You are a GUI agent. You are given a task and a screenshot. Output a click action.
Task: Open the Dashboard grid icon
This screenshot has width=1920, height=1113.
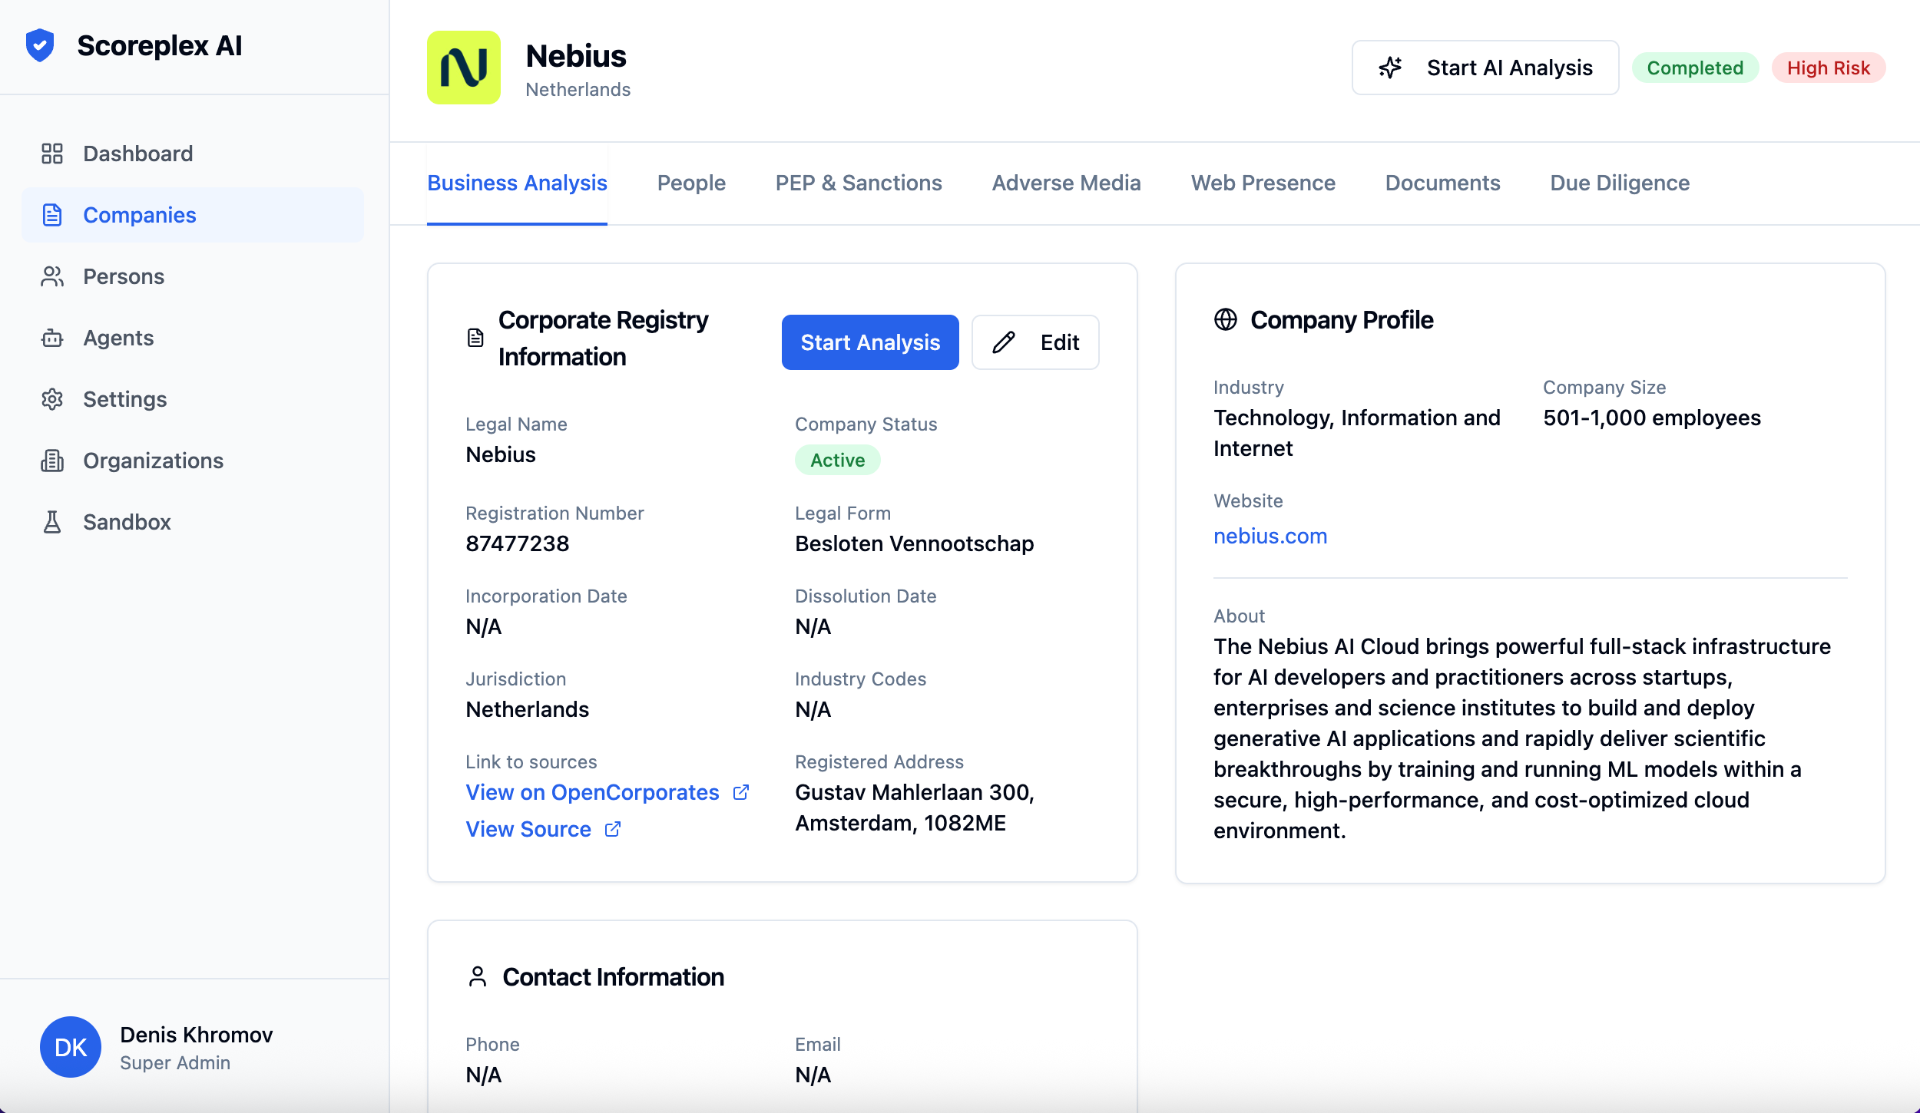point(52,153)
